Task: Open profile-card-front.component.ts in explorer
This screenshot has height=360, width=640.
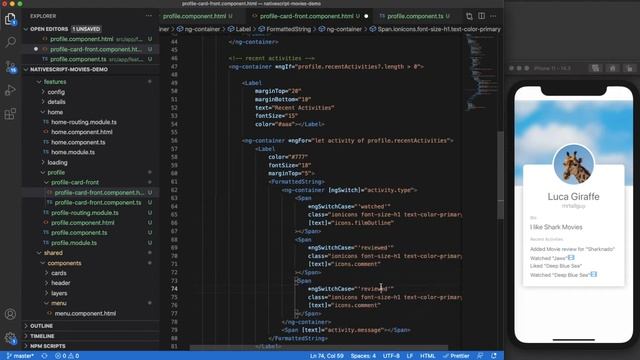Action: [98, 202]
